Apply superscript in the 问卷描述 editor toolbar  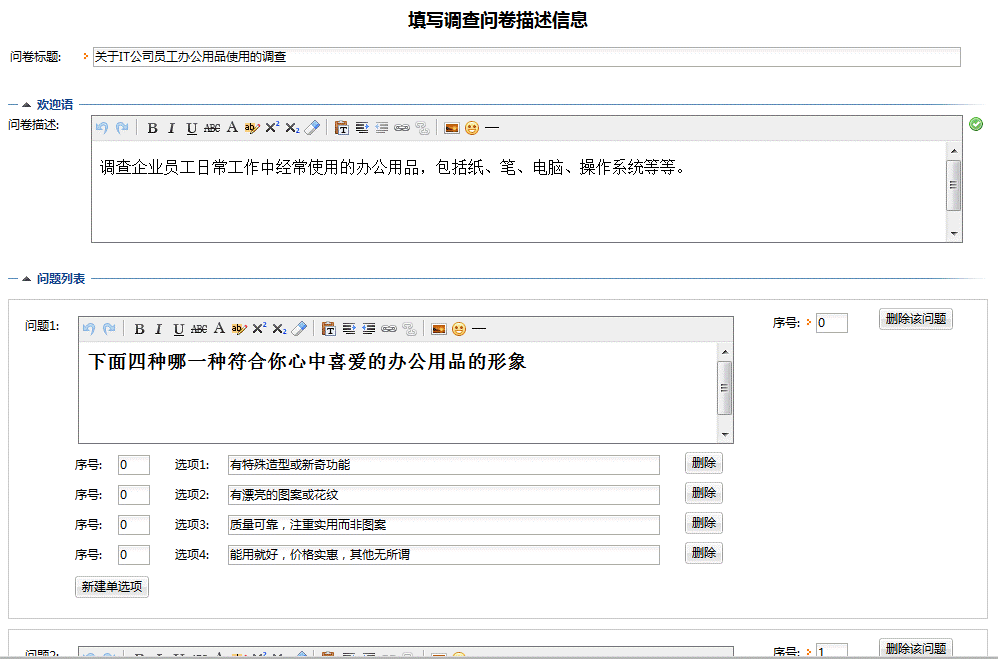point(272,128)
